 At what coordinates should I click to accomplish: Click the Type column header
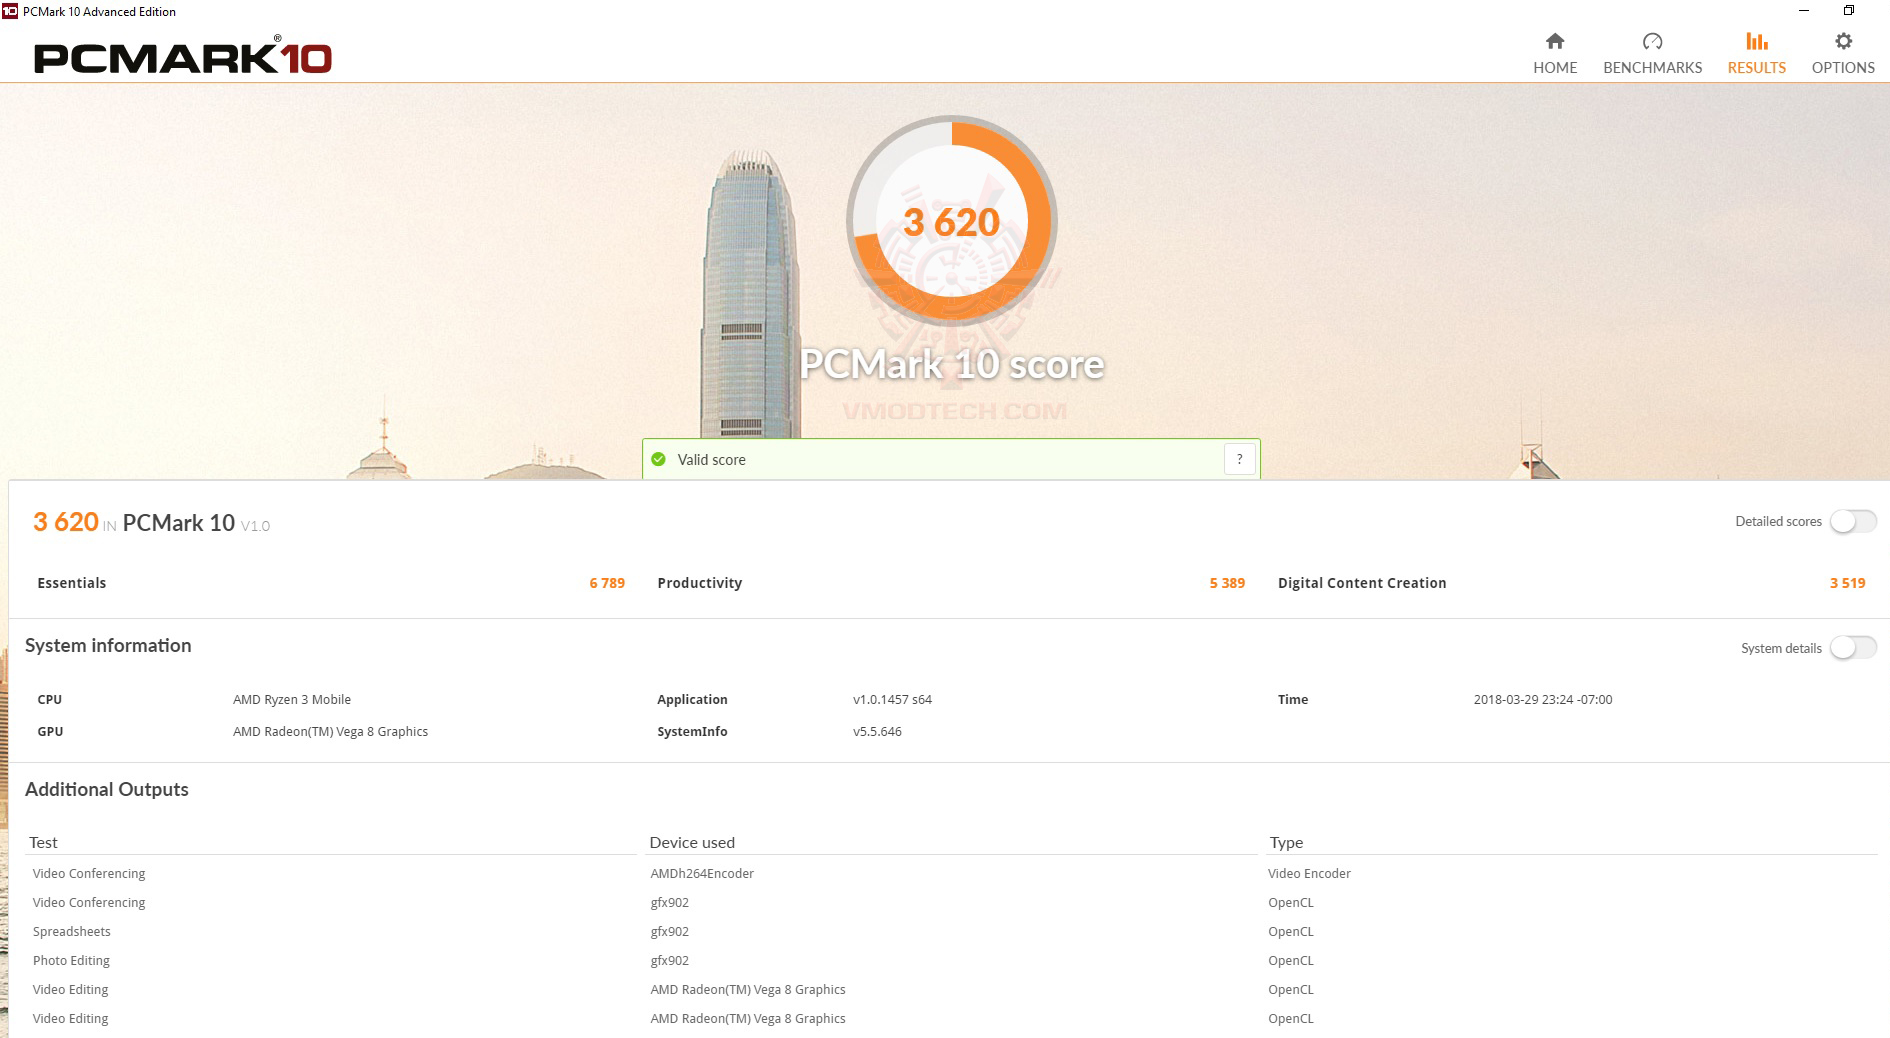1286,842
